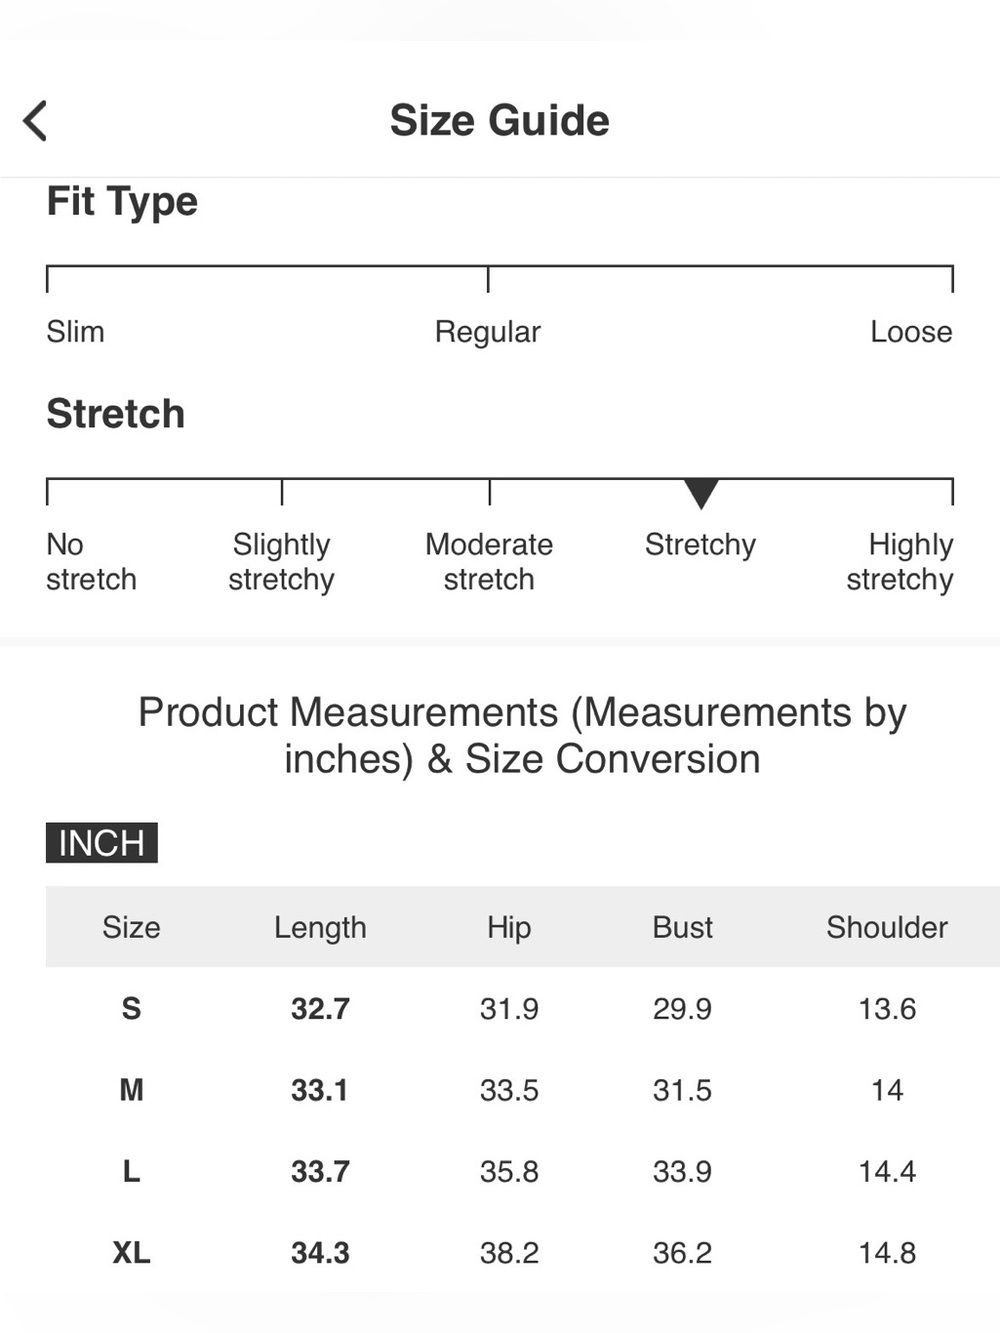This screenshot has height=1333, width=1000.
Task: Click the Hip column header
Action: coord(509,928)
